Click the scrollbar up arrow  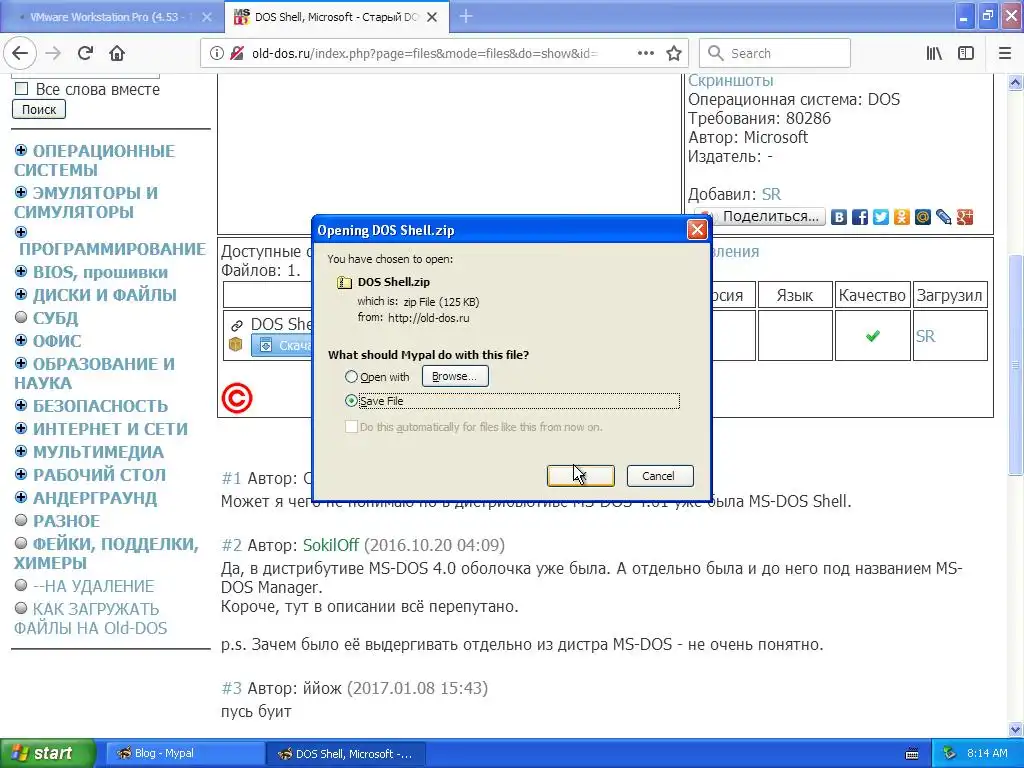[x=1015, y=82]
